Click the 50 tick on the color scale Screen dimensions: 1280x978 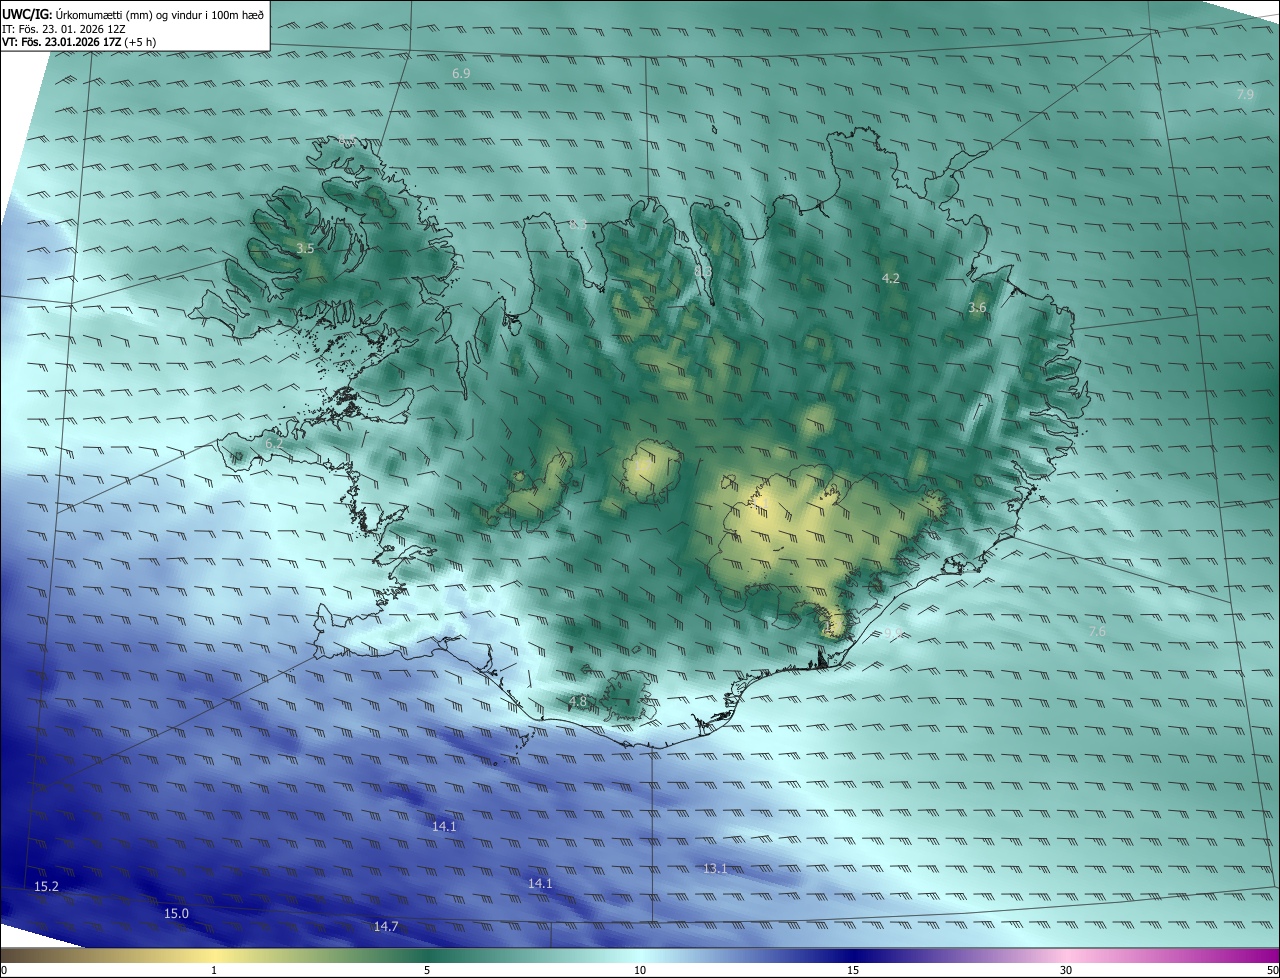tap(1272, 971)
